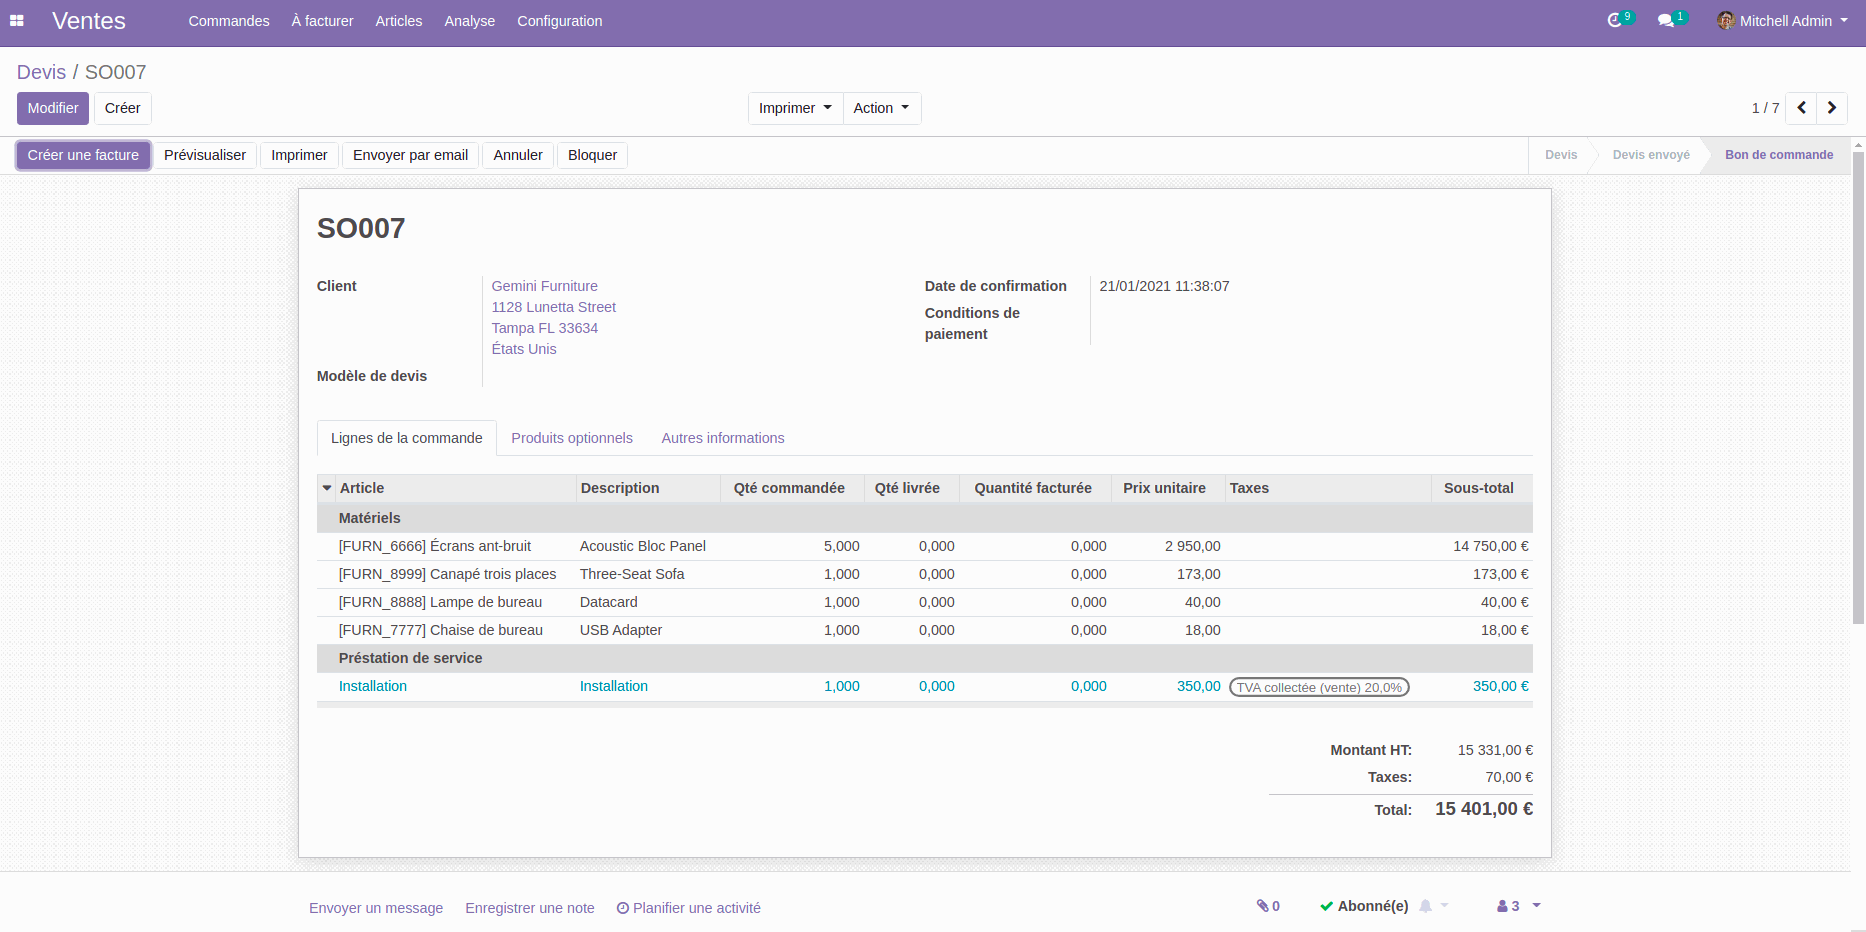Expand the Imprimer dropdown

[794, 108]
